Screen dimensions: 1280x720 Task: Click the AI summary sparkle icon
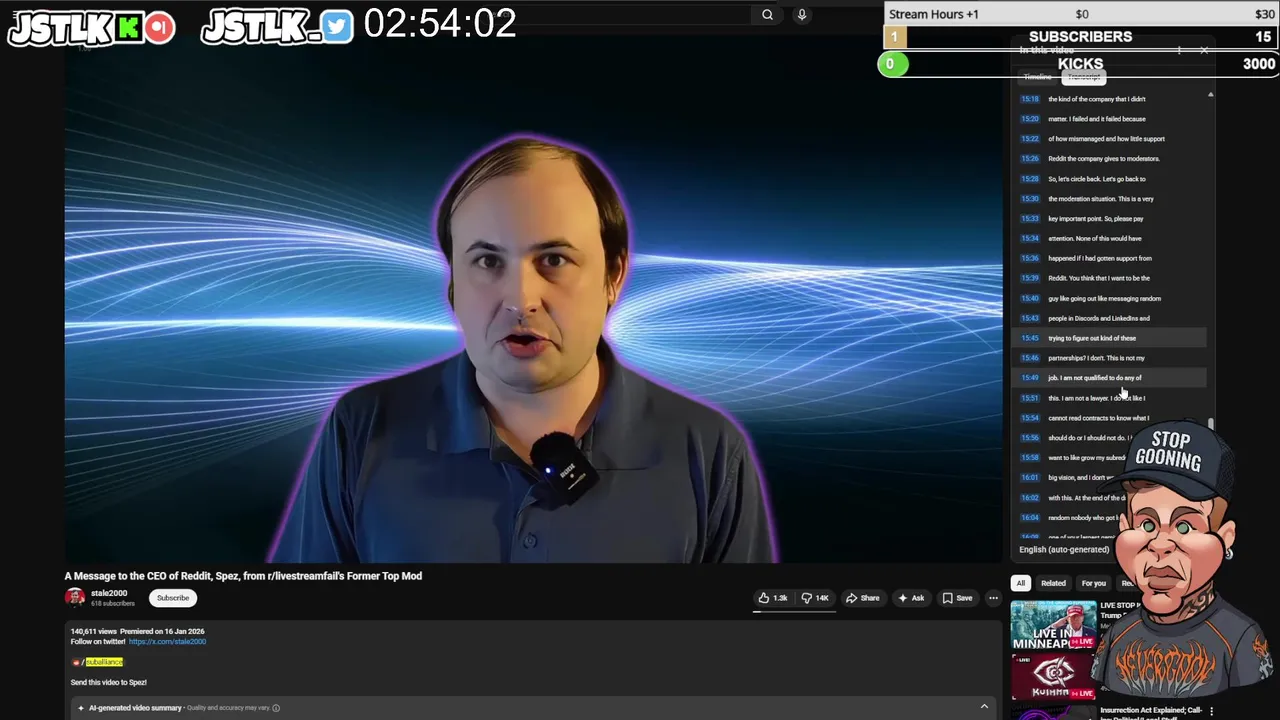[81, 708]
